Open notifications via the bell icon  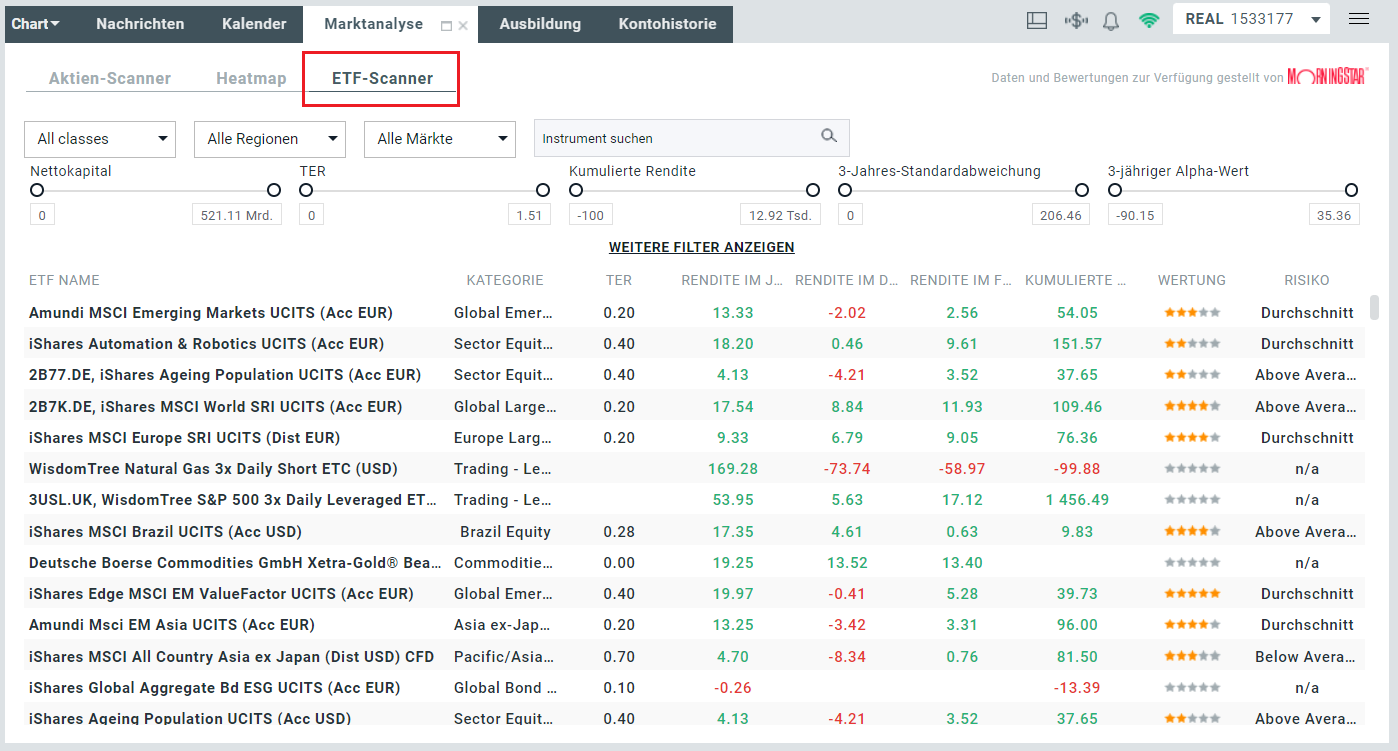[x=1110, y=19]
